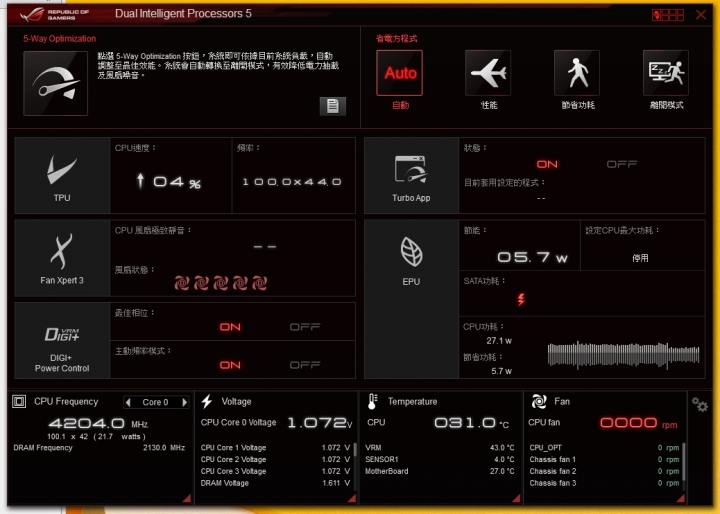Click the CPU fan 0000 rpm reading
The height and width of the screenshot is (514, 720).
tap(639, 423)
